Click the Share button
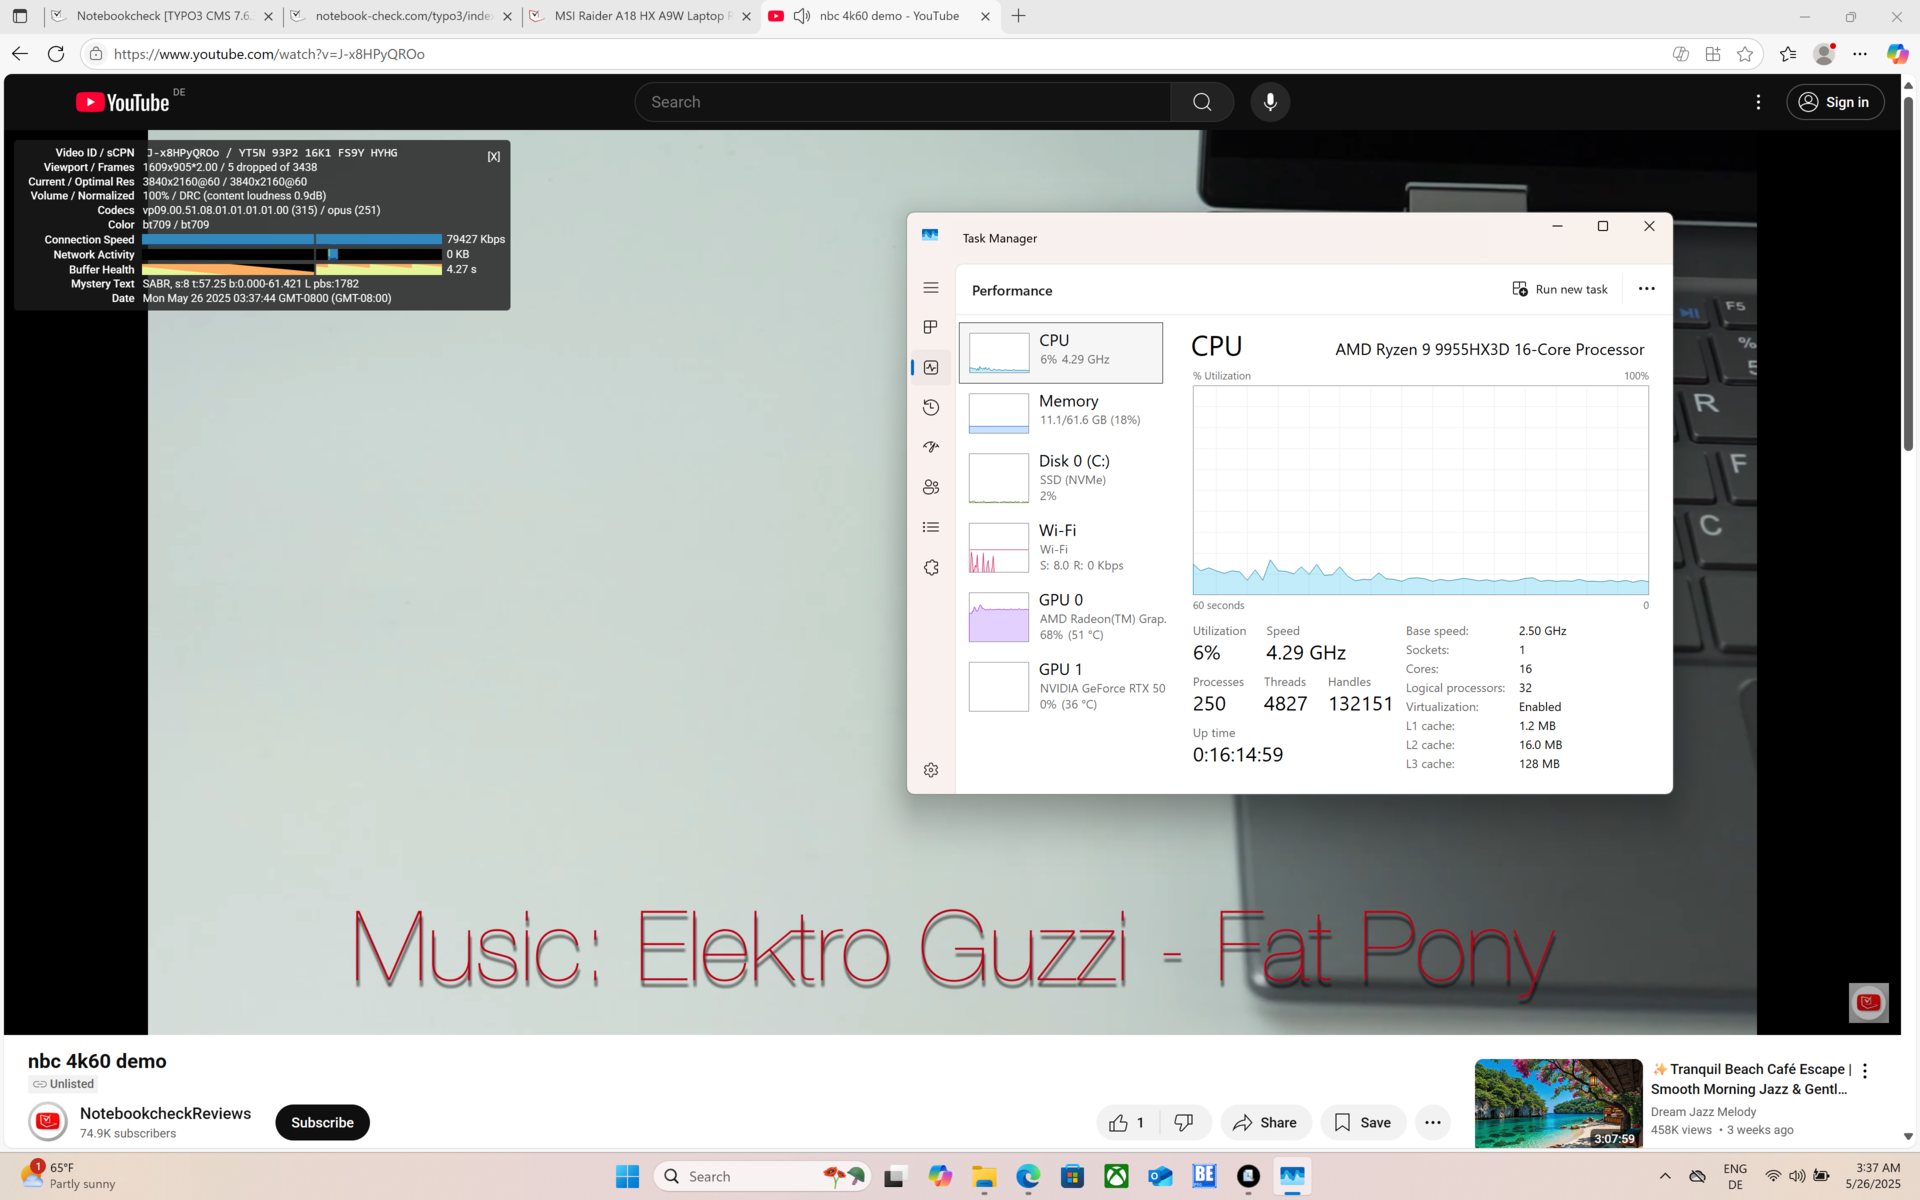 (1265, 1122)
